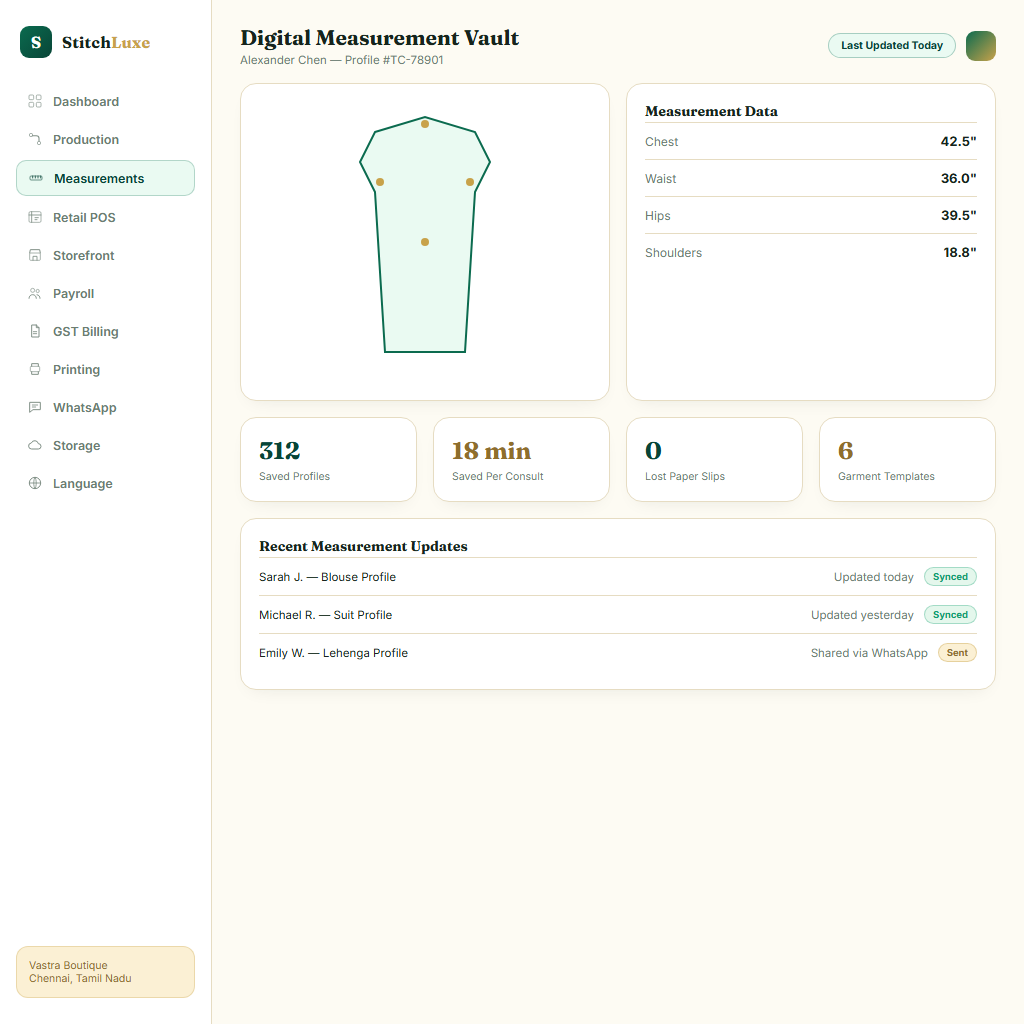Click 'Updated today' status text
1024x1024 pixels.
pyautogui.click(x=873, y=577)
